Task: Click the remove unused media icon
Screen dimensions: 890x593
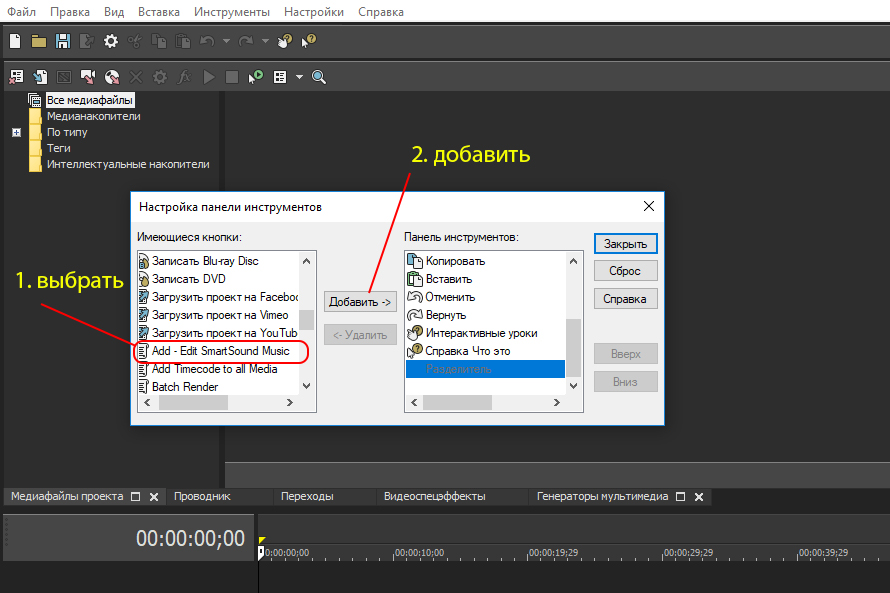Action: click(16, 77)
